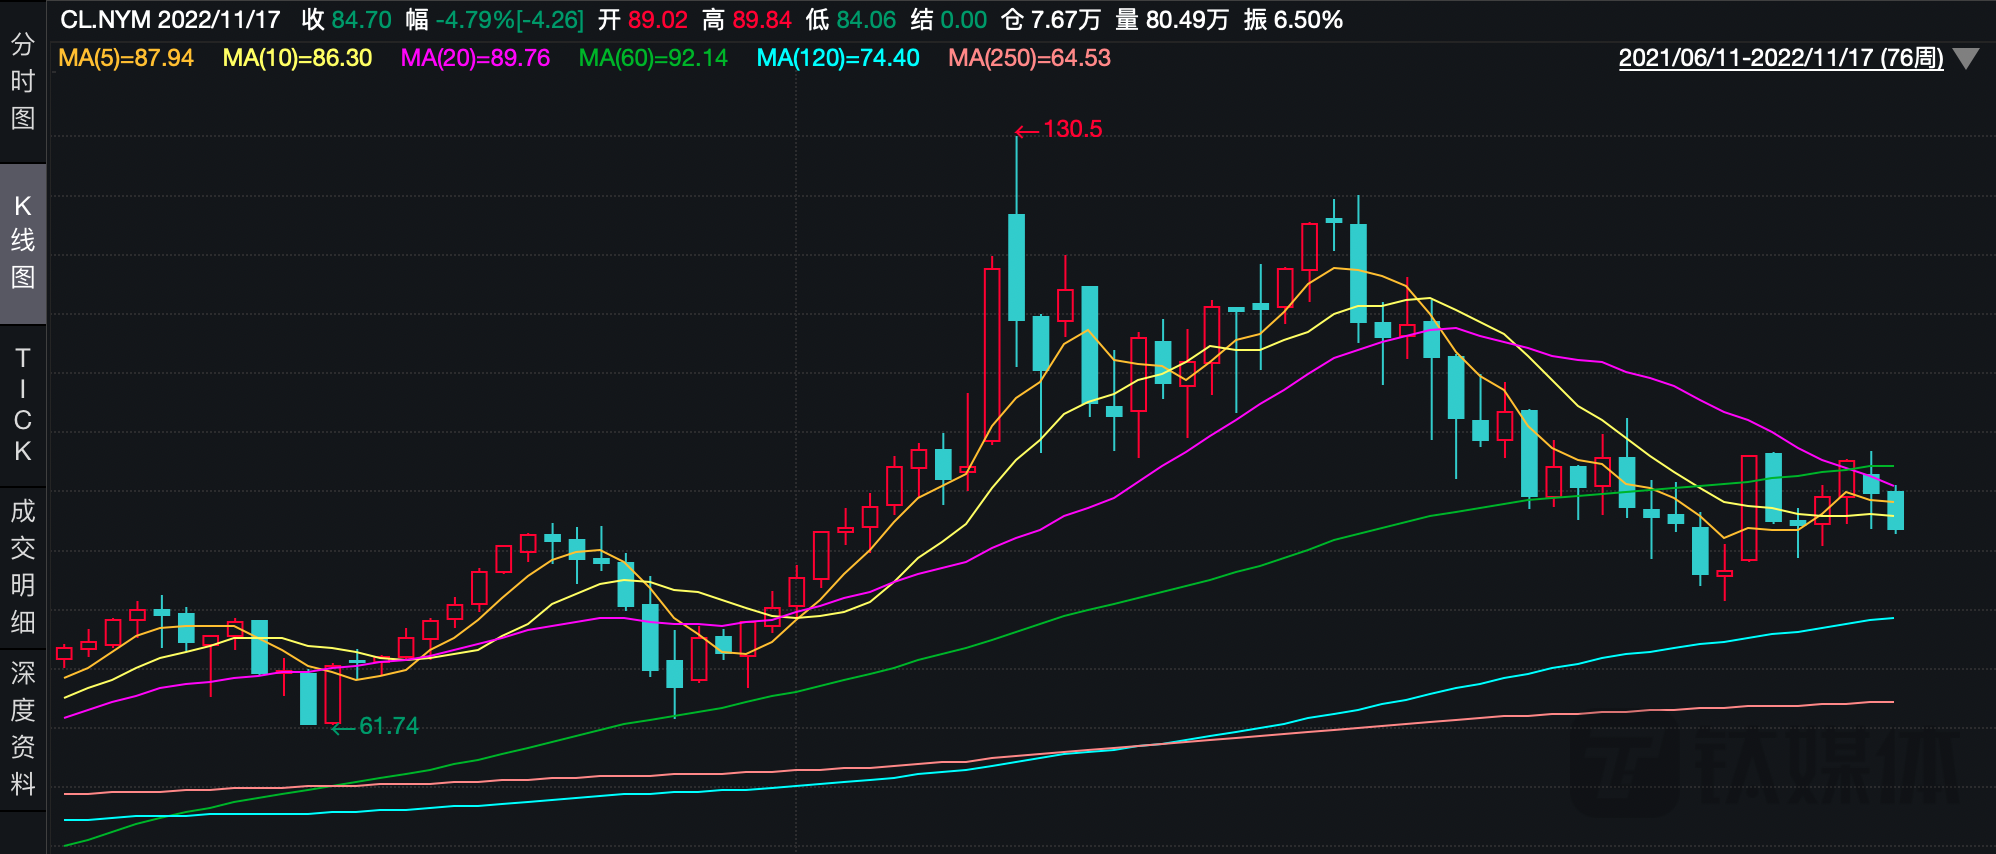1996x854 pixels.
Task: Click the MA(5)=87.94 indicator label
Action: click(x=126, y=58)
